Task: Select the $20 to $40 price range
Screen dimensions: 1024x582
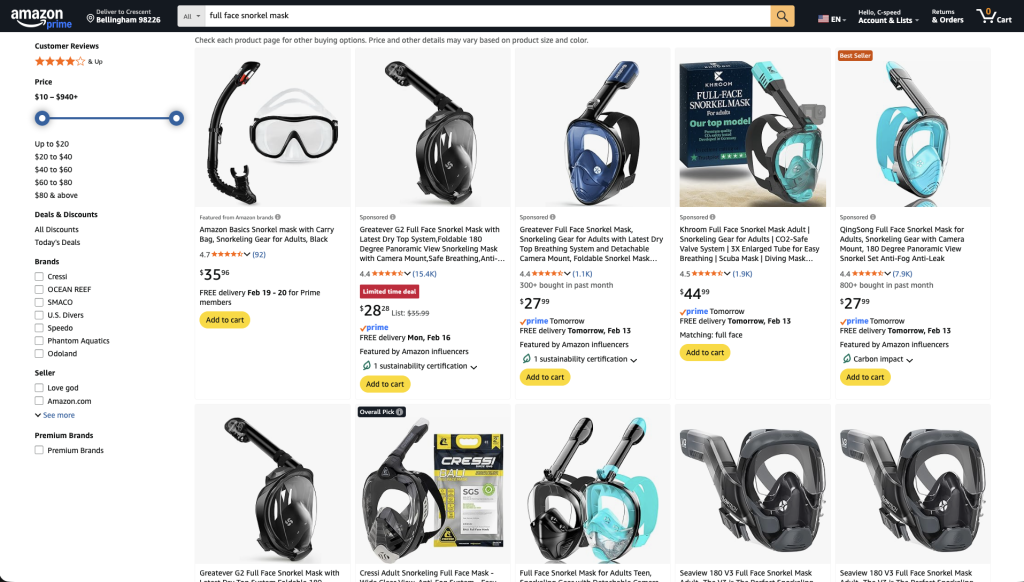Action: [x=54, y=157]
